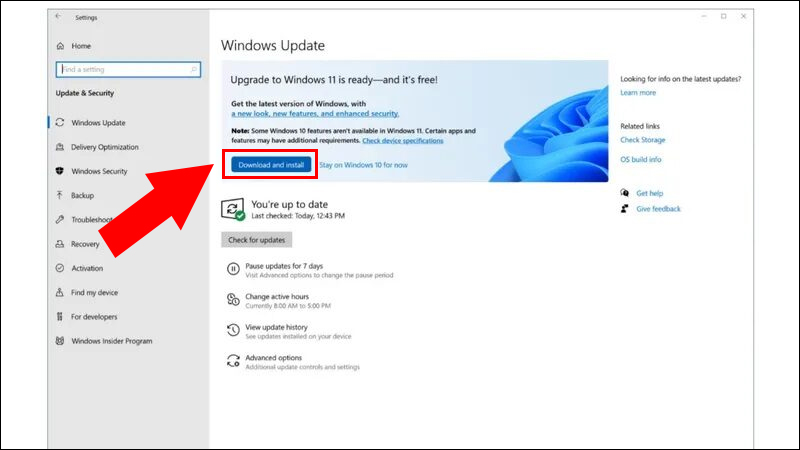Select Backup in the sidebar

(x=83, y=195)
